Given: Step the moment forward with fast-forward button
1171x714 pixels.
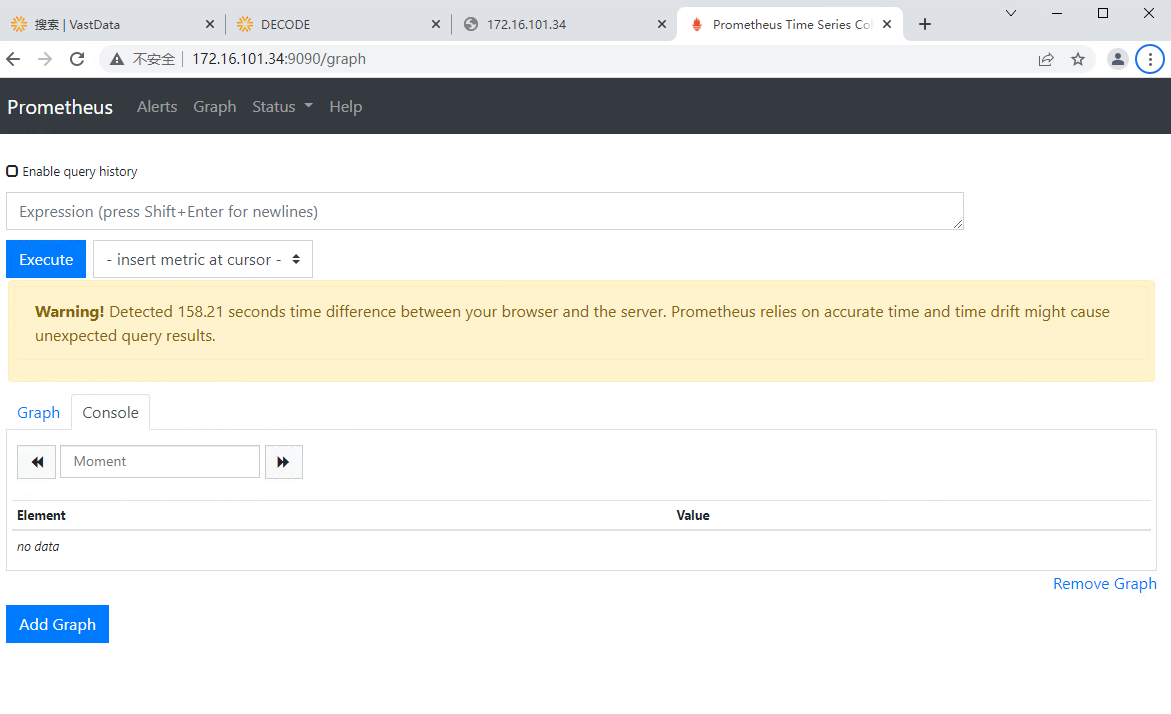Looking at the screenshot, I should click(x=284, y=462).
